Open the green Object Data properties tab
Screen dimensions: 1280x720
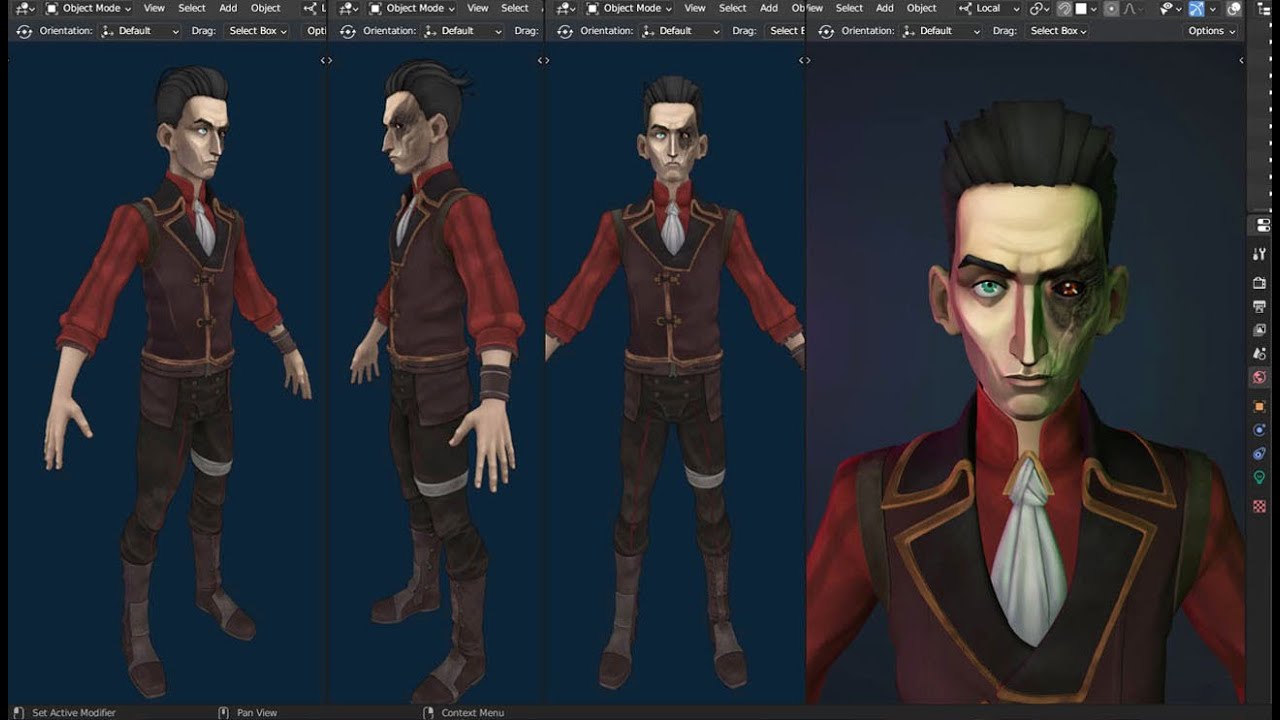coord(1260,478)
